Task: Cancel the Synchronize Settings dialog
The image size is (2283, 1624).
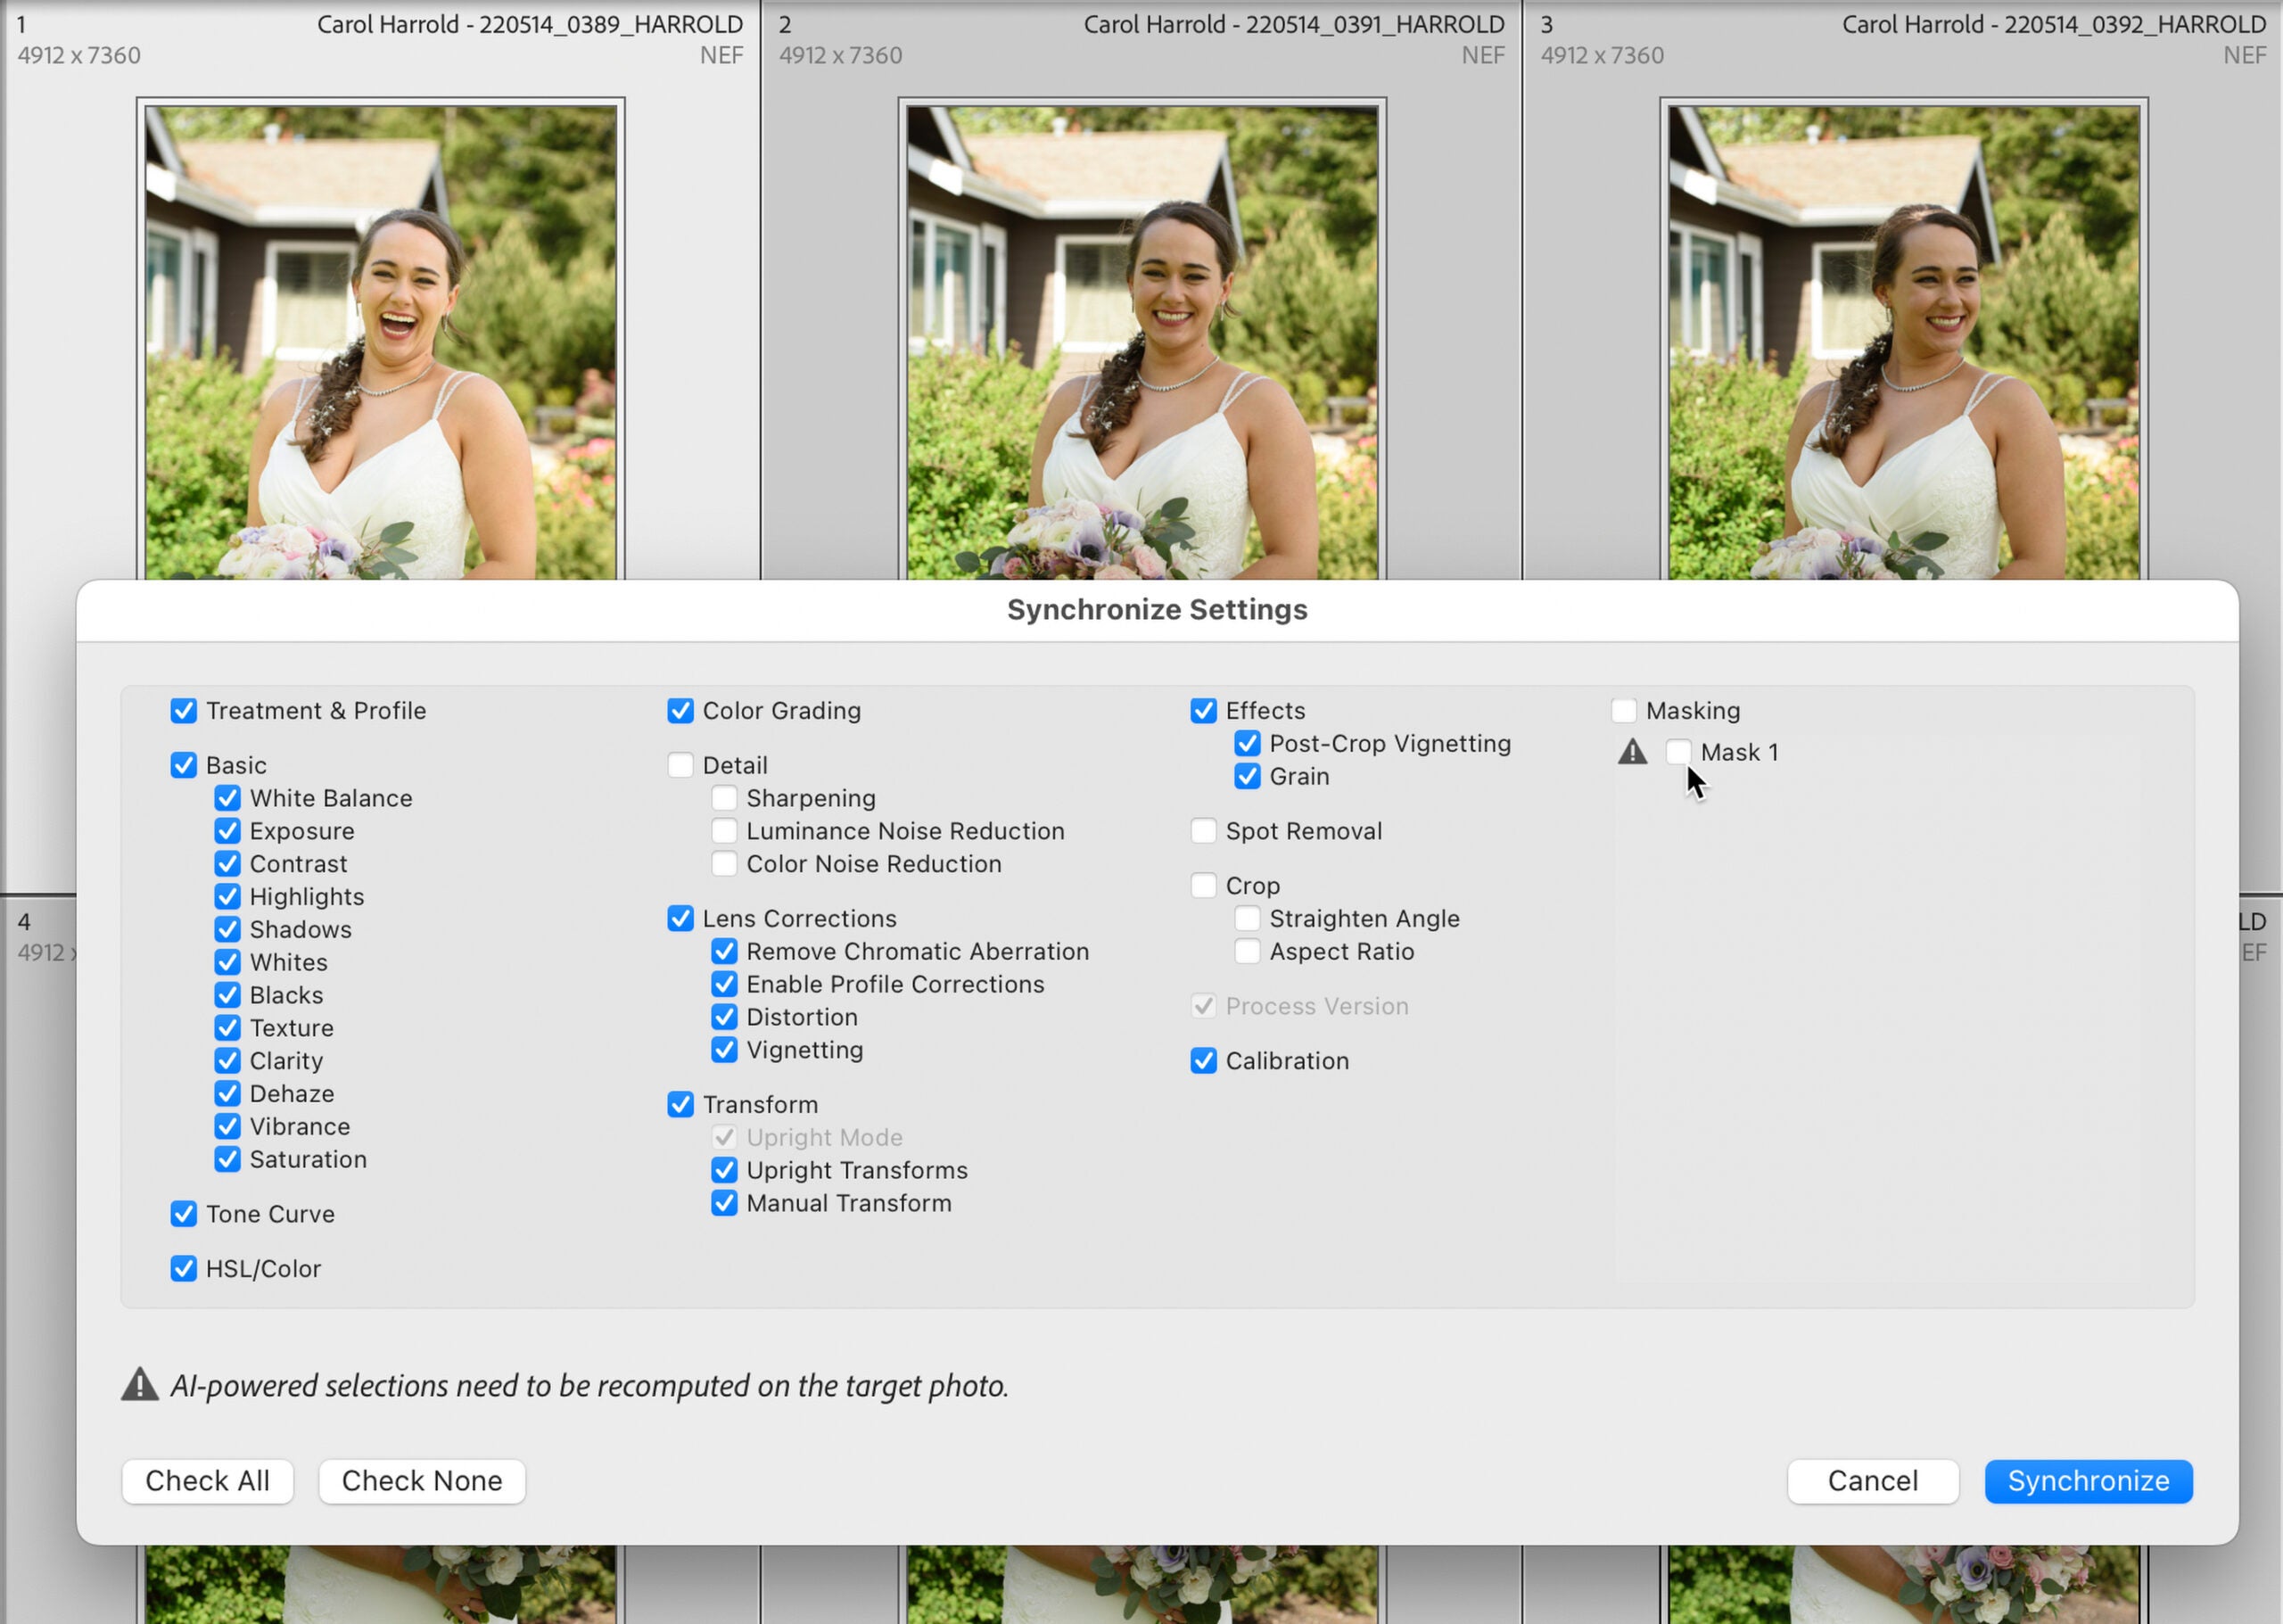Action: 1873,1481
